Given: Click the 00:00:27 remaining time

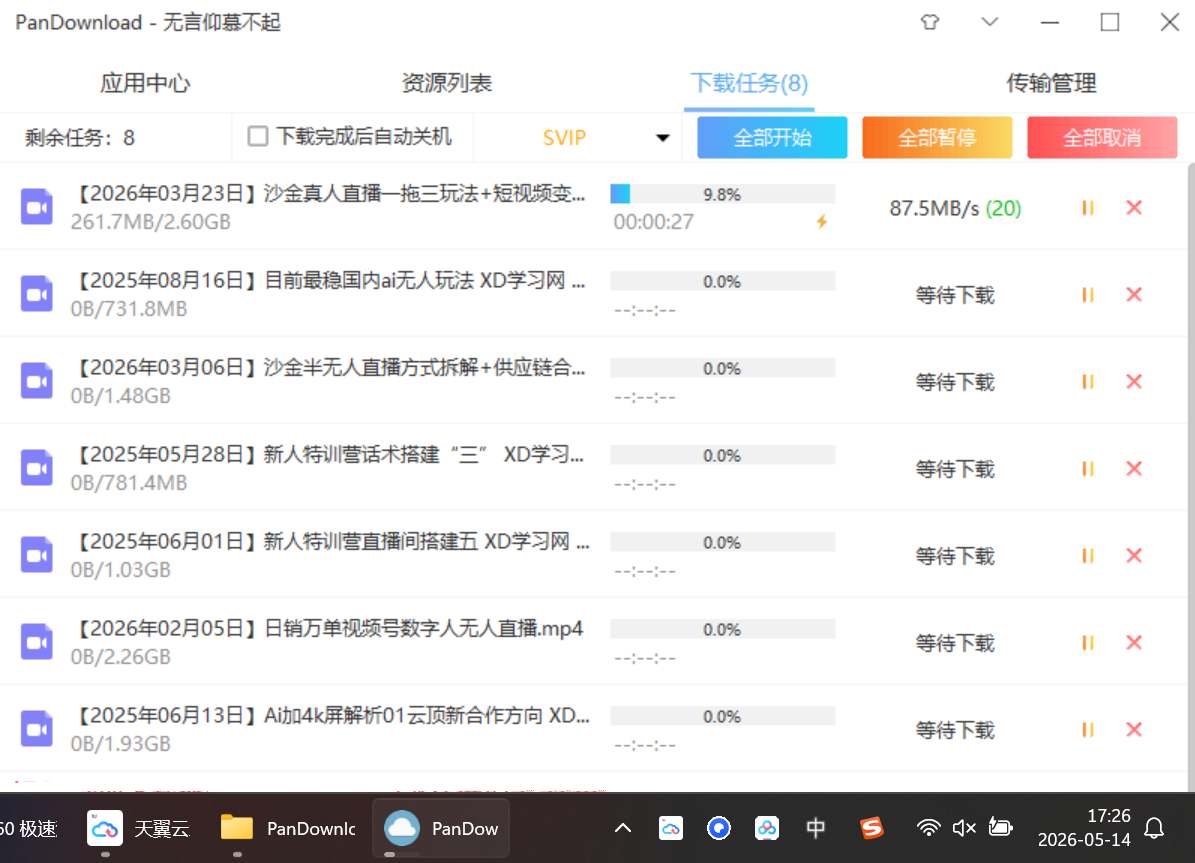Looking at the screenshot, I should point(654,222).
